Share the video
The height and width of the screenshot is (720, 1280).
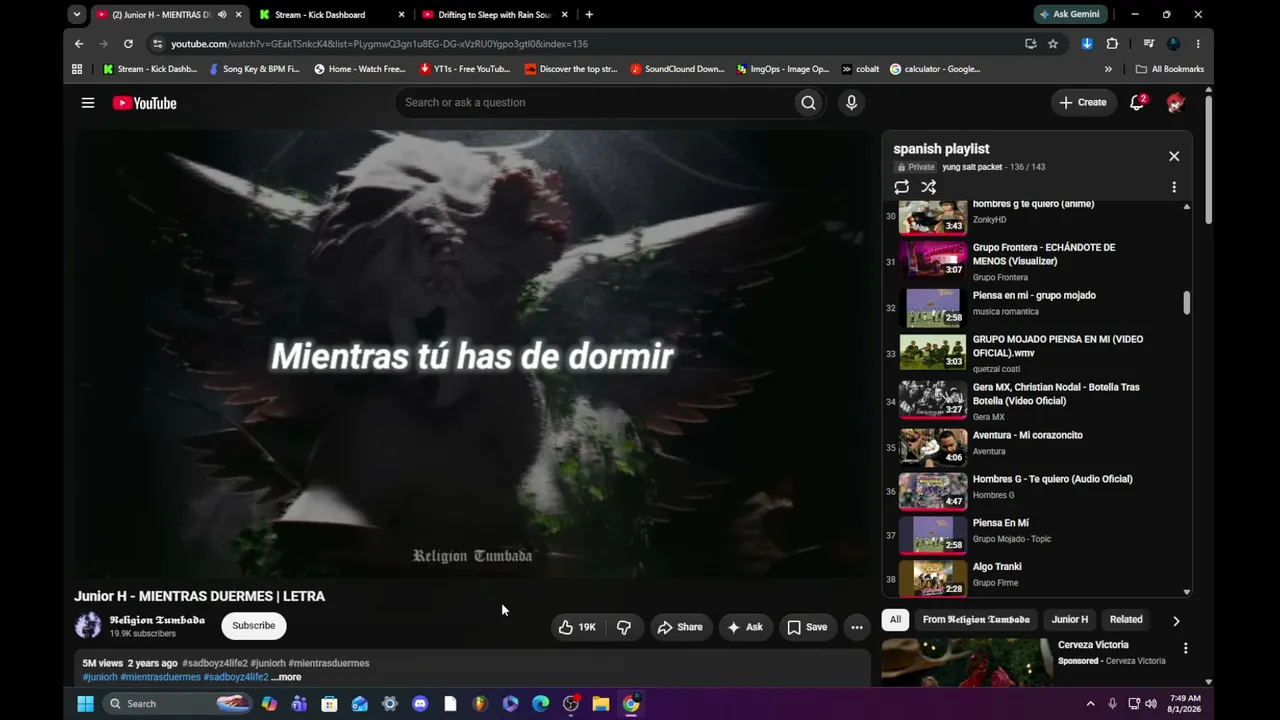(680, 627)
